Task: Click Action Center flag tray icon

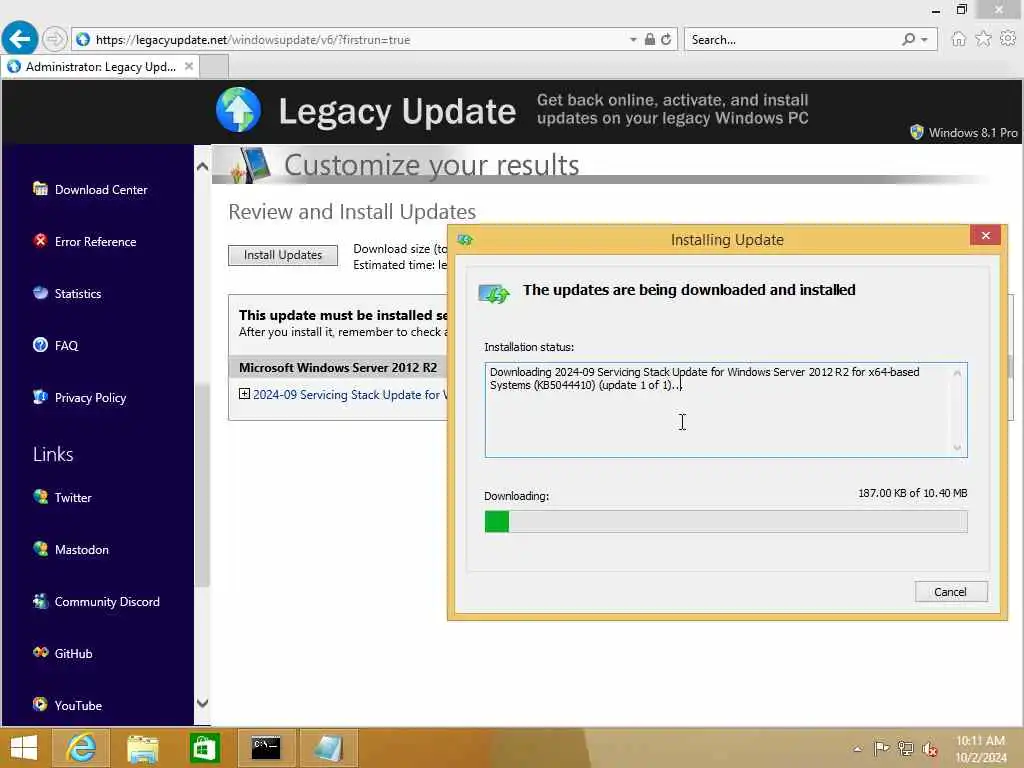Action: [x=882, y=748]
